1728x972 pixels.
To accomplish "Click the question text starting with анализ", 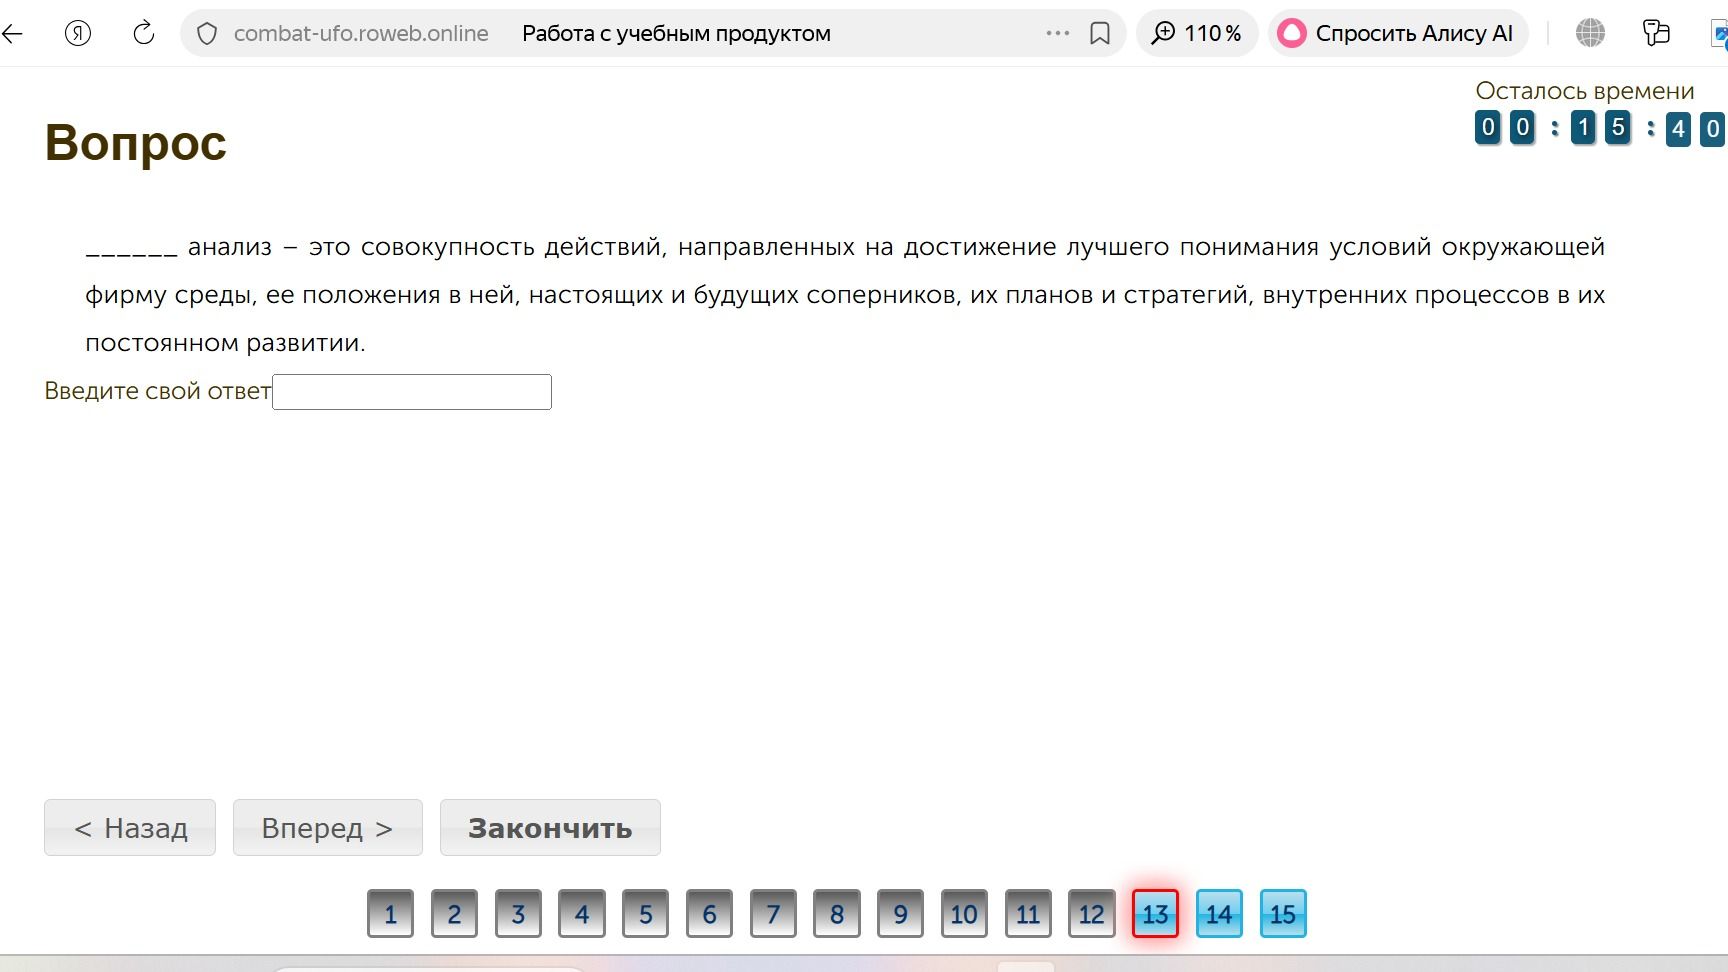I will [845, 295].
